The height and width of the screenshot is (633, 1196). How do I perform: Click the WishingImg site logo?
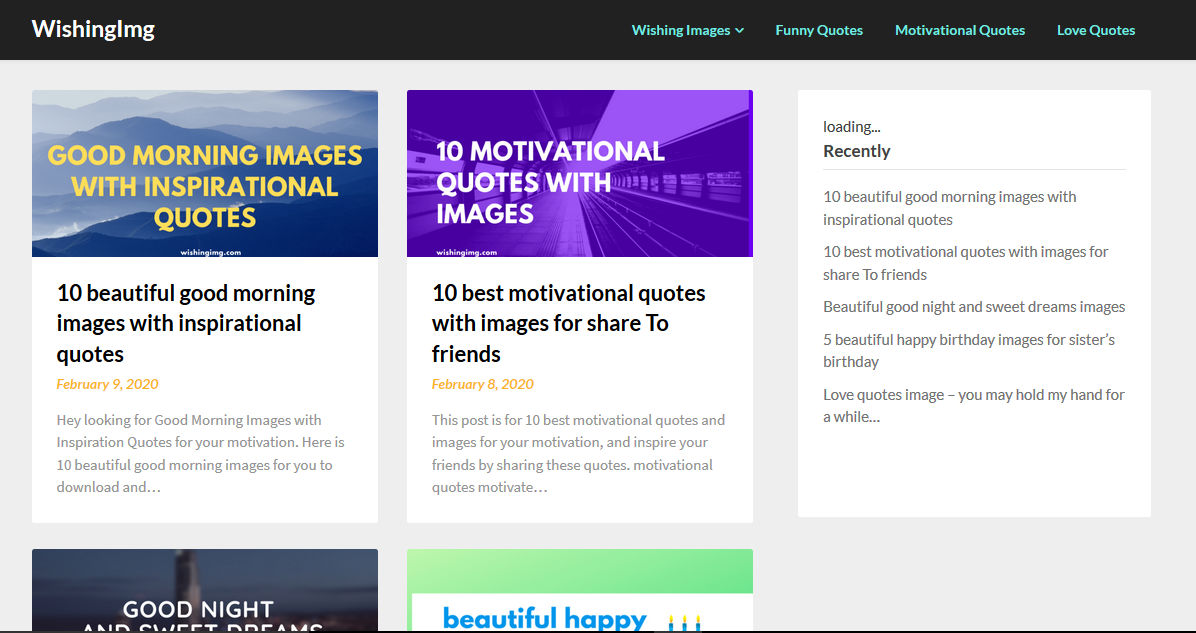[93, 29]
